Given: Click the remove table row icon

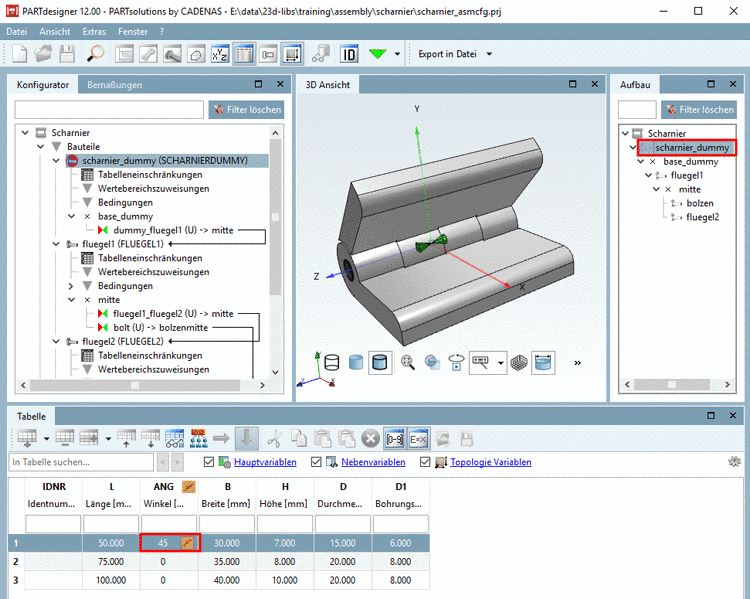Looking at the screenshot, I should (x=65, y=438).
